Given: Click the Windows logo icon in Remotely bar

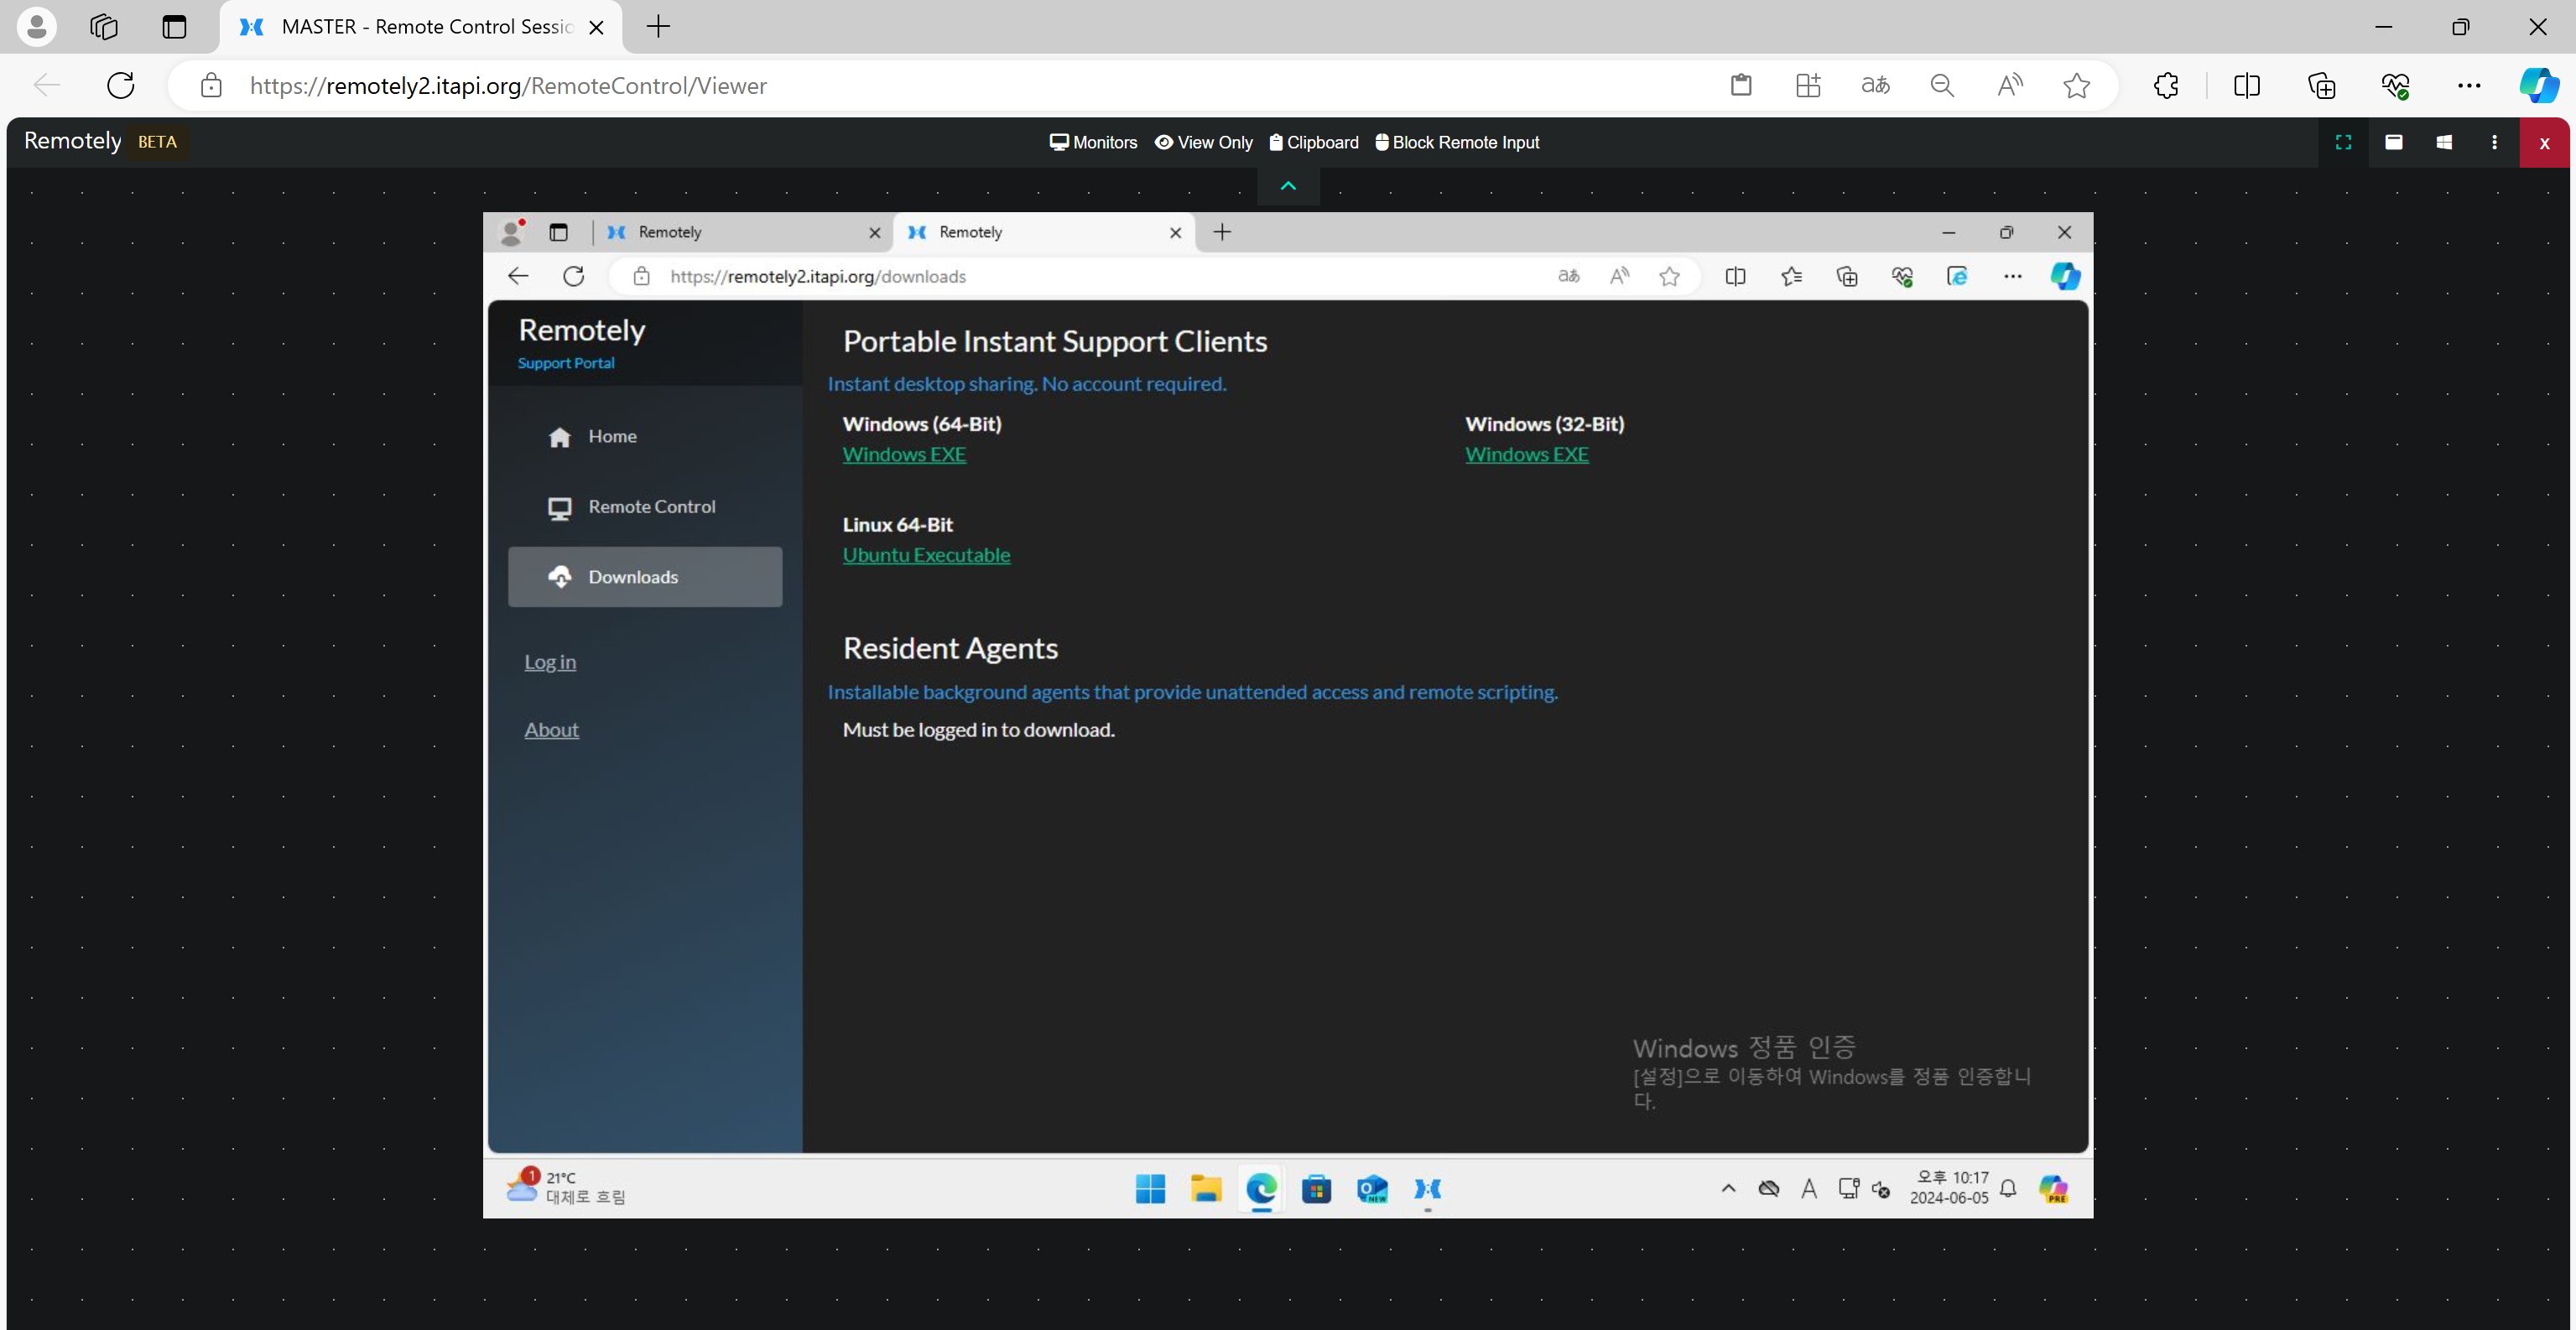Looking at the screenshot, I should (2443, 142).
